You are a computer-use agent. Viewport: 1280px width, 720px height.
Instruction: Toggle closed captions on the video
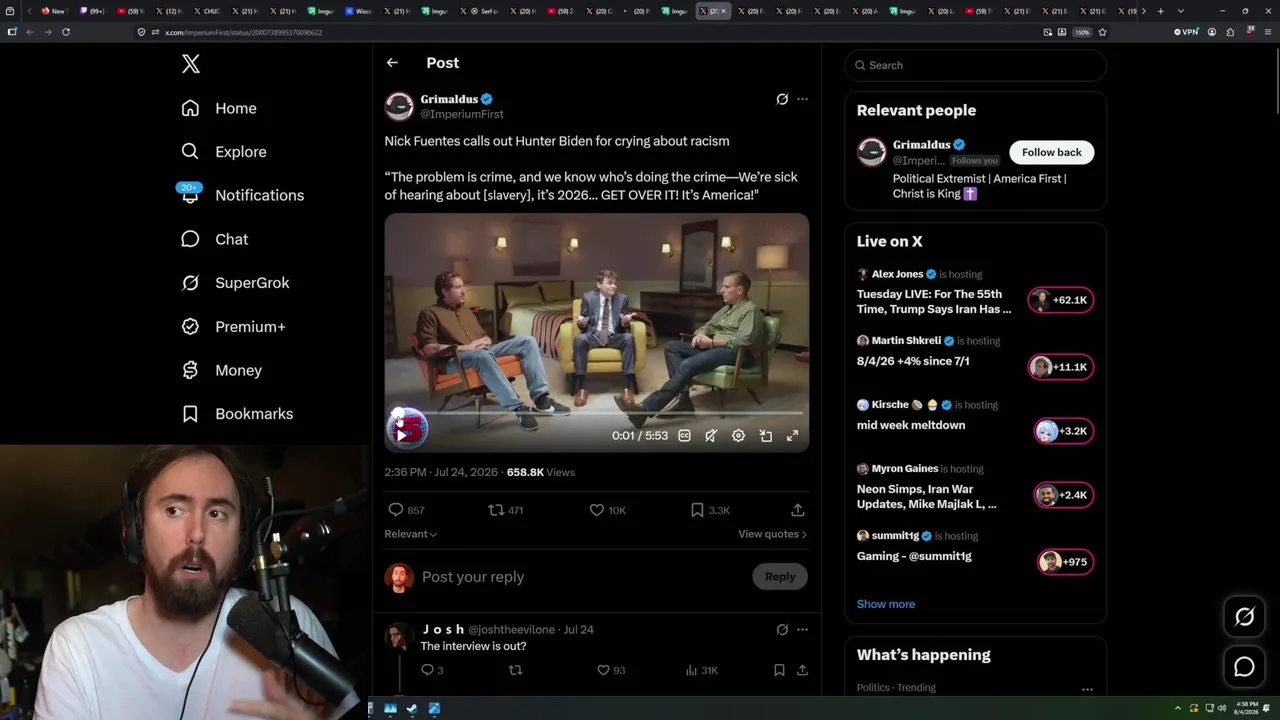point(684,436)
